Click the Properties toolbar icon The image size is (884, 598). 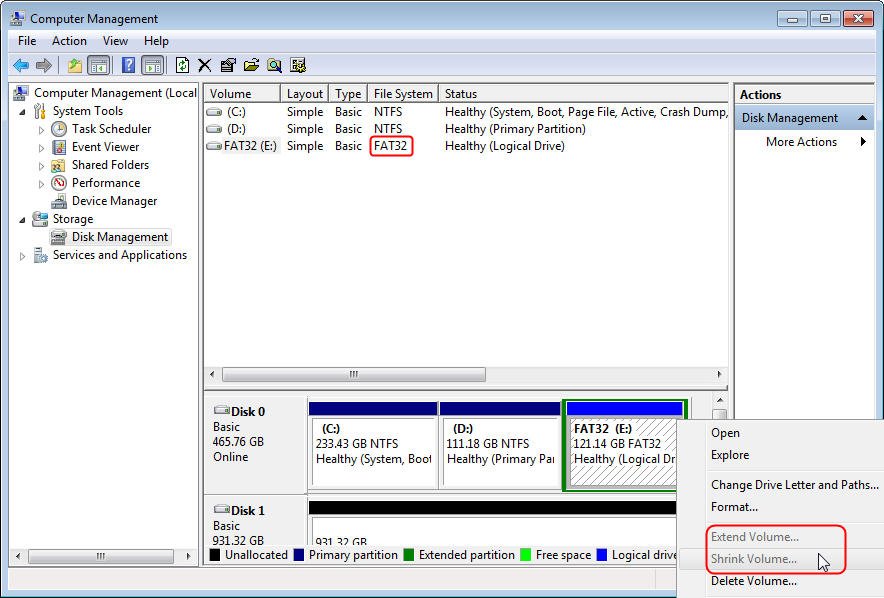coord(228,65)
